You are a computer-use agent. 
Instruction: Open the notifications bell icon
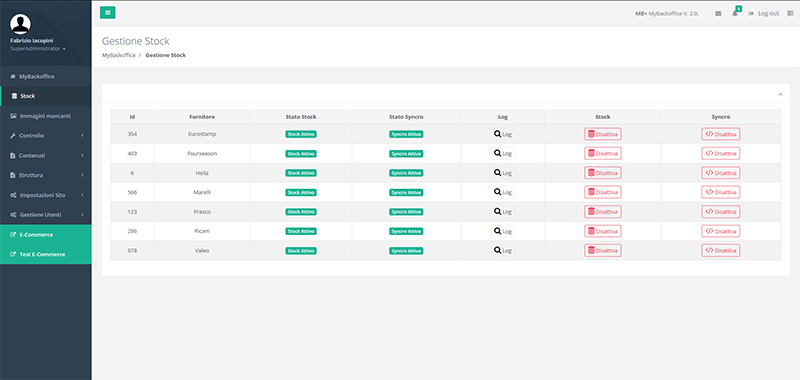pyautogui.click(x=735, y=13)
